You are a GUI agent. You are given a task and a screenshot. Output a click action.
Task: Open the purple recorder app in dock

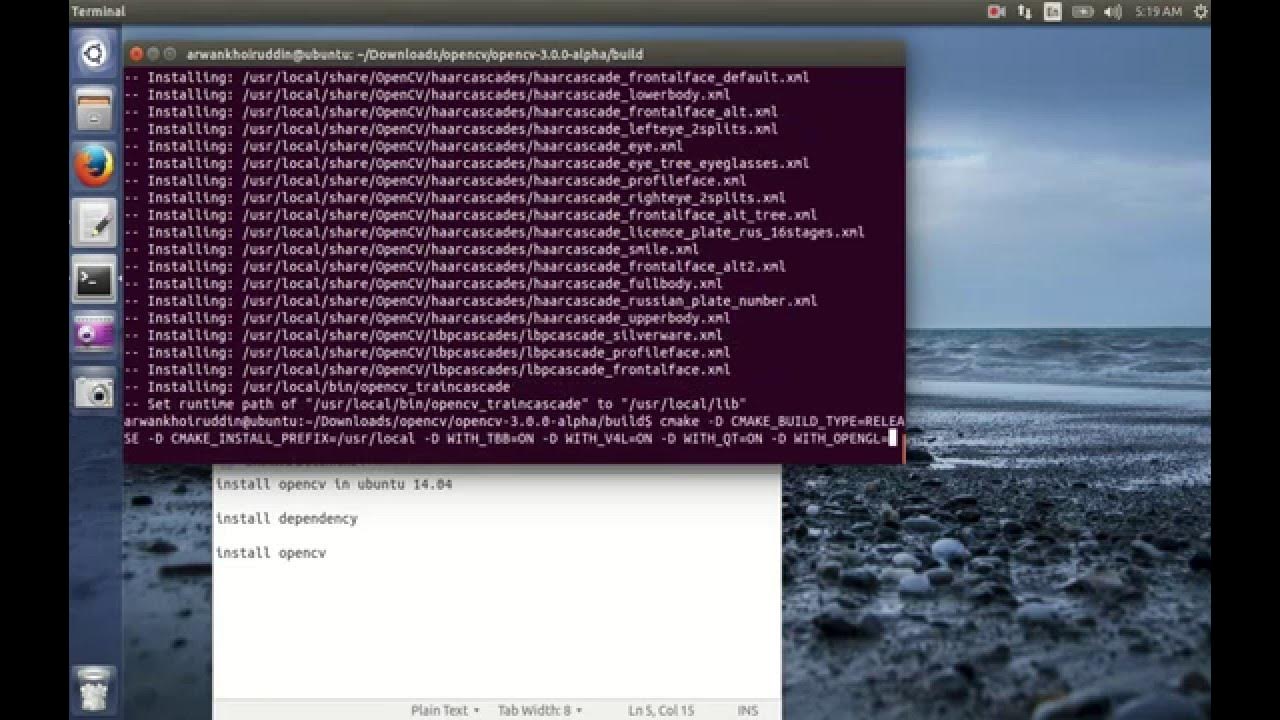click(x=95, y=334)
